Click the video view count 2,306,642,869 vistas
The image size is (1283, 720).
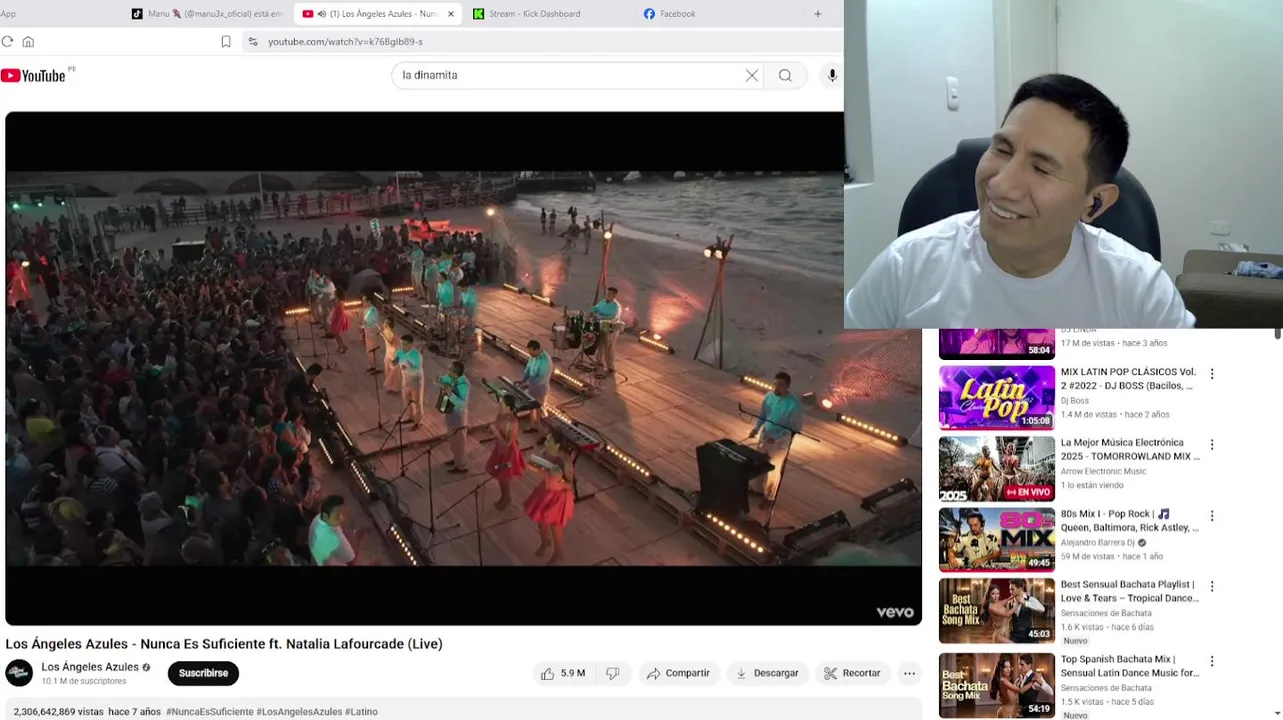58,712
